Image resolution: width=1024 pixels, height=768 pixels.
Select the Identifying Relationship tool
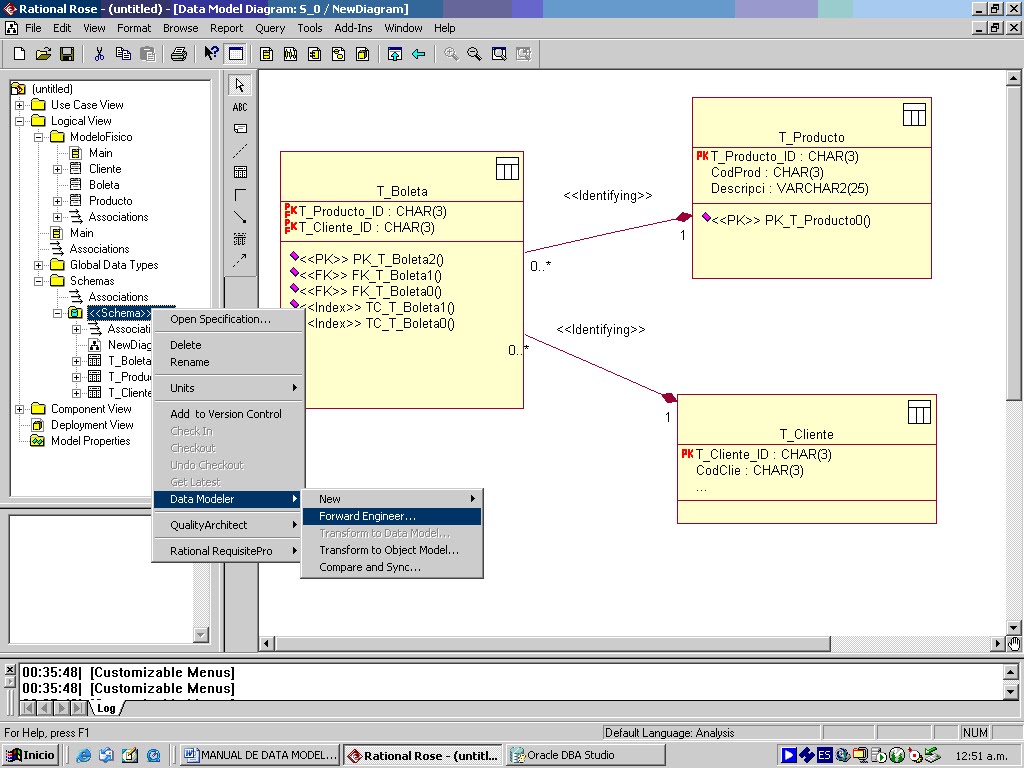[240, 217]
